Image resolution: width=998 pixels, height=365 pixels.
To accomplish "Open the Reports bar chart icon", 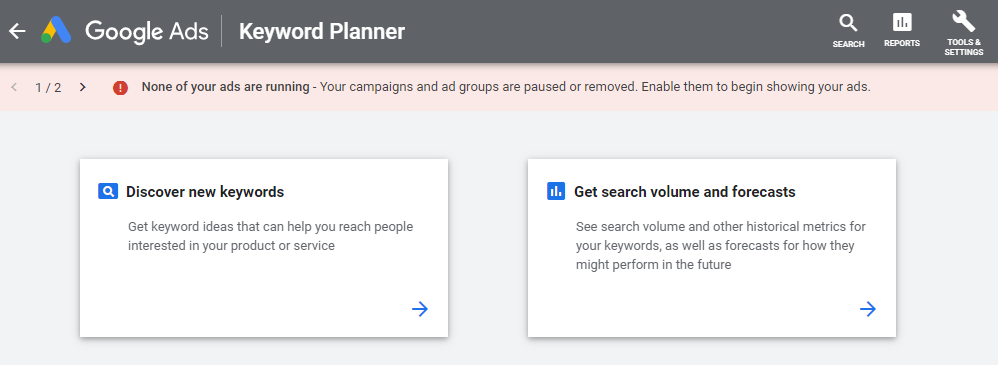I will (x=902, y=22).
